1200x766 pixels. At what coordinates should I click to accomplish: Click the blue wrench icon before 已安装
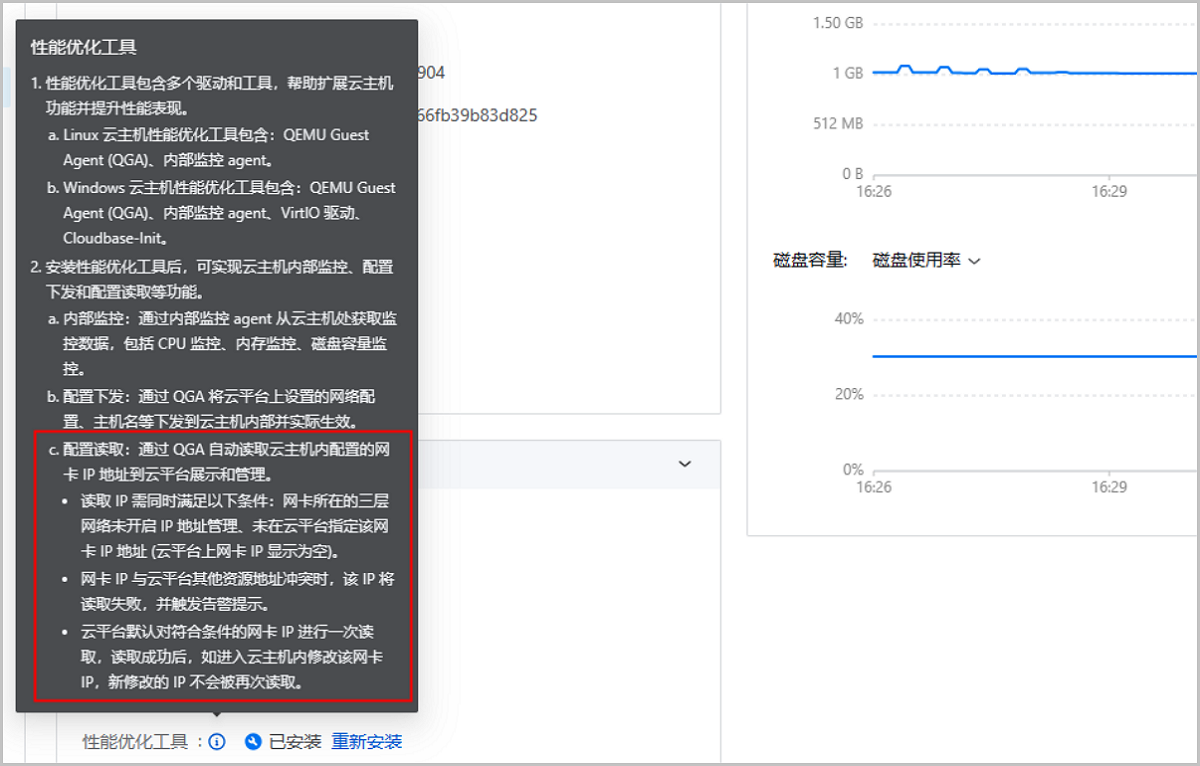point(253,741)
